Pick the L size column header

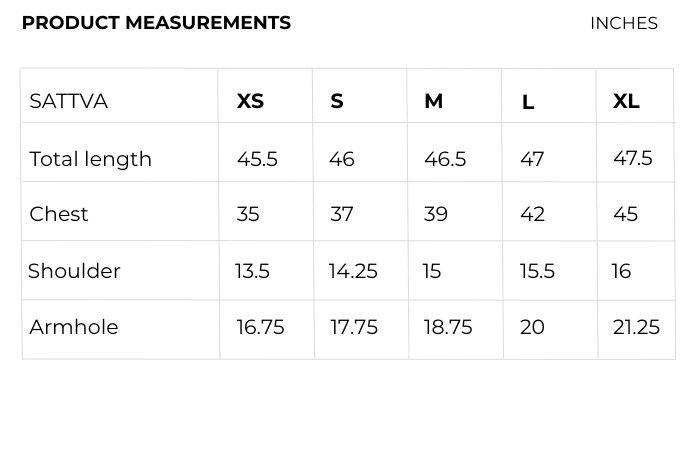point(528,102)
